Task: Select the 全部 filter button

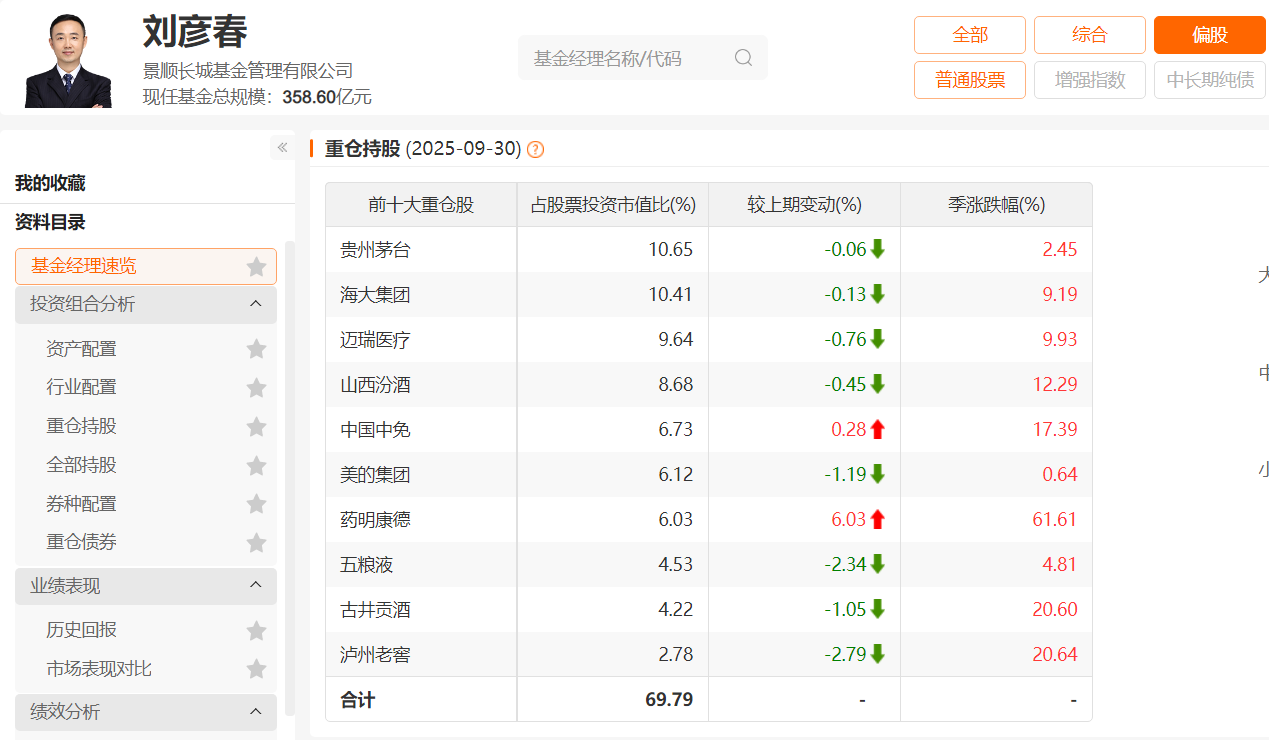Action: (970, 35)
